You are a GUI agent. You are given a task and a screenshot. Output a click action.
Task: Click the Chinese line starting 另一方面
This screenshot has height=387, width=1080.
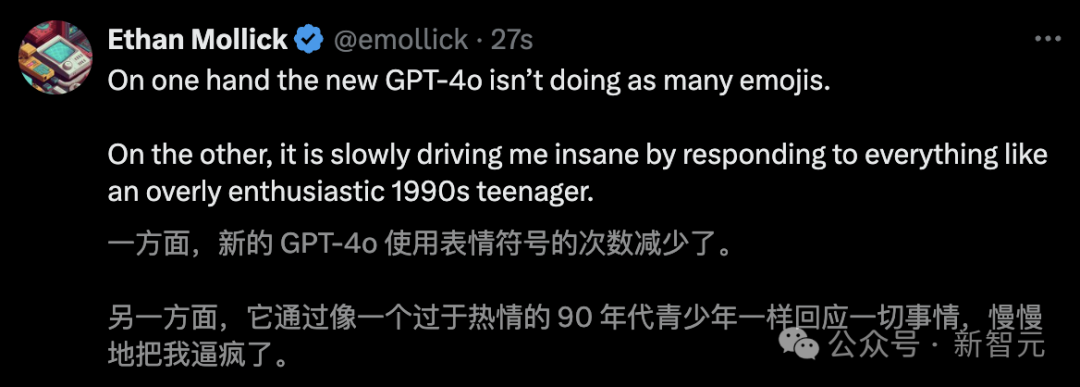tap(577, 320)
